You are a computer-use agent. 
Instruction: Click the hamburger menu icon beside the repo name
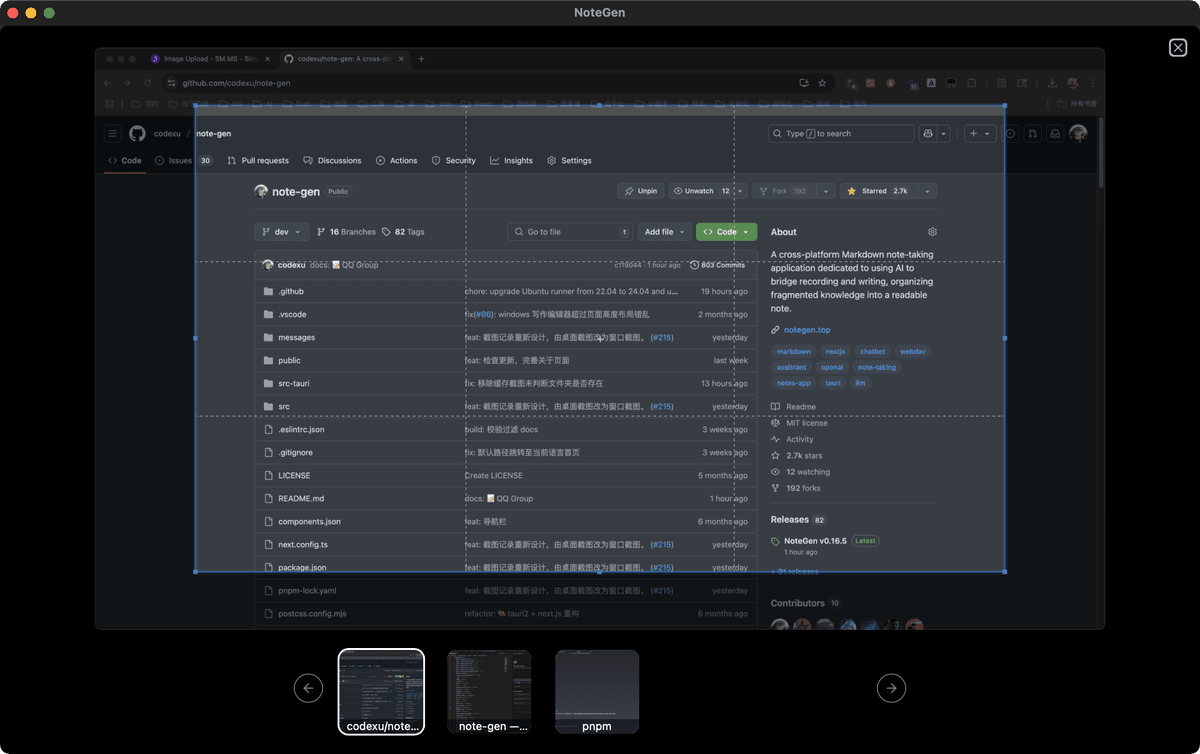[112, 133]
